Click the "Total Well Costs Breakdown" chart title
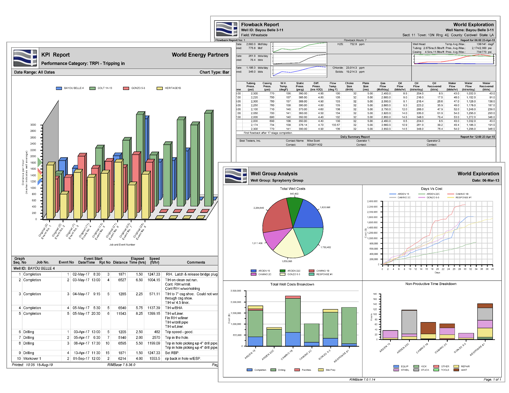 point(292,284)
